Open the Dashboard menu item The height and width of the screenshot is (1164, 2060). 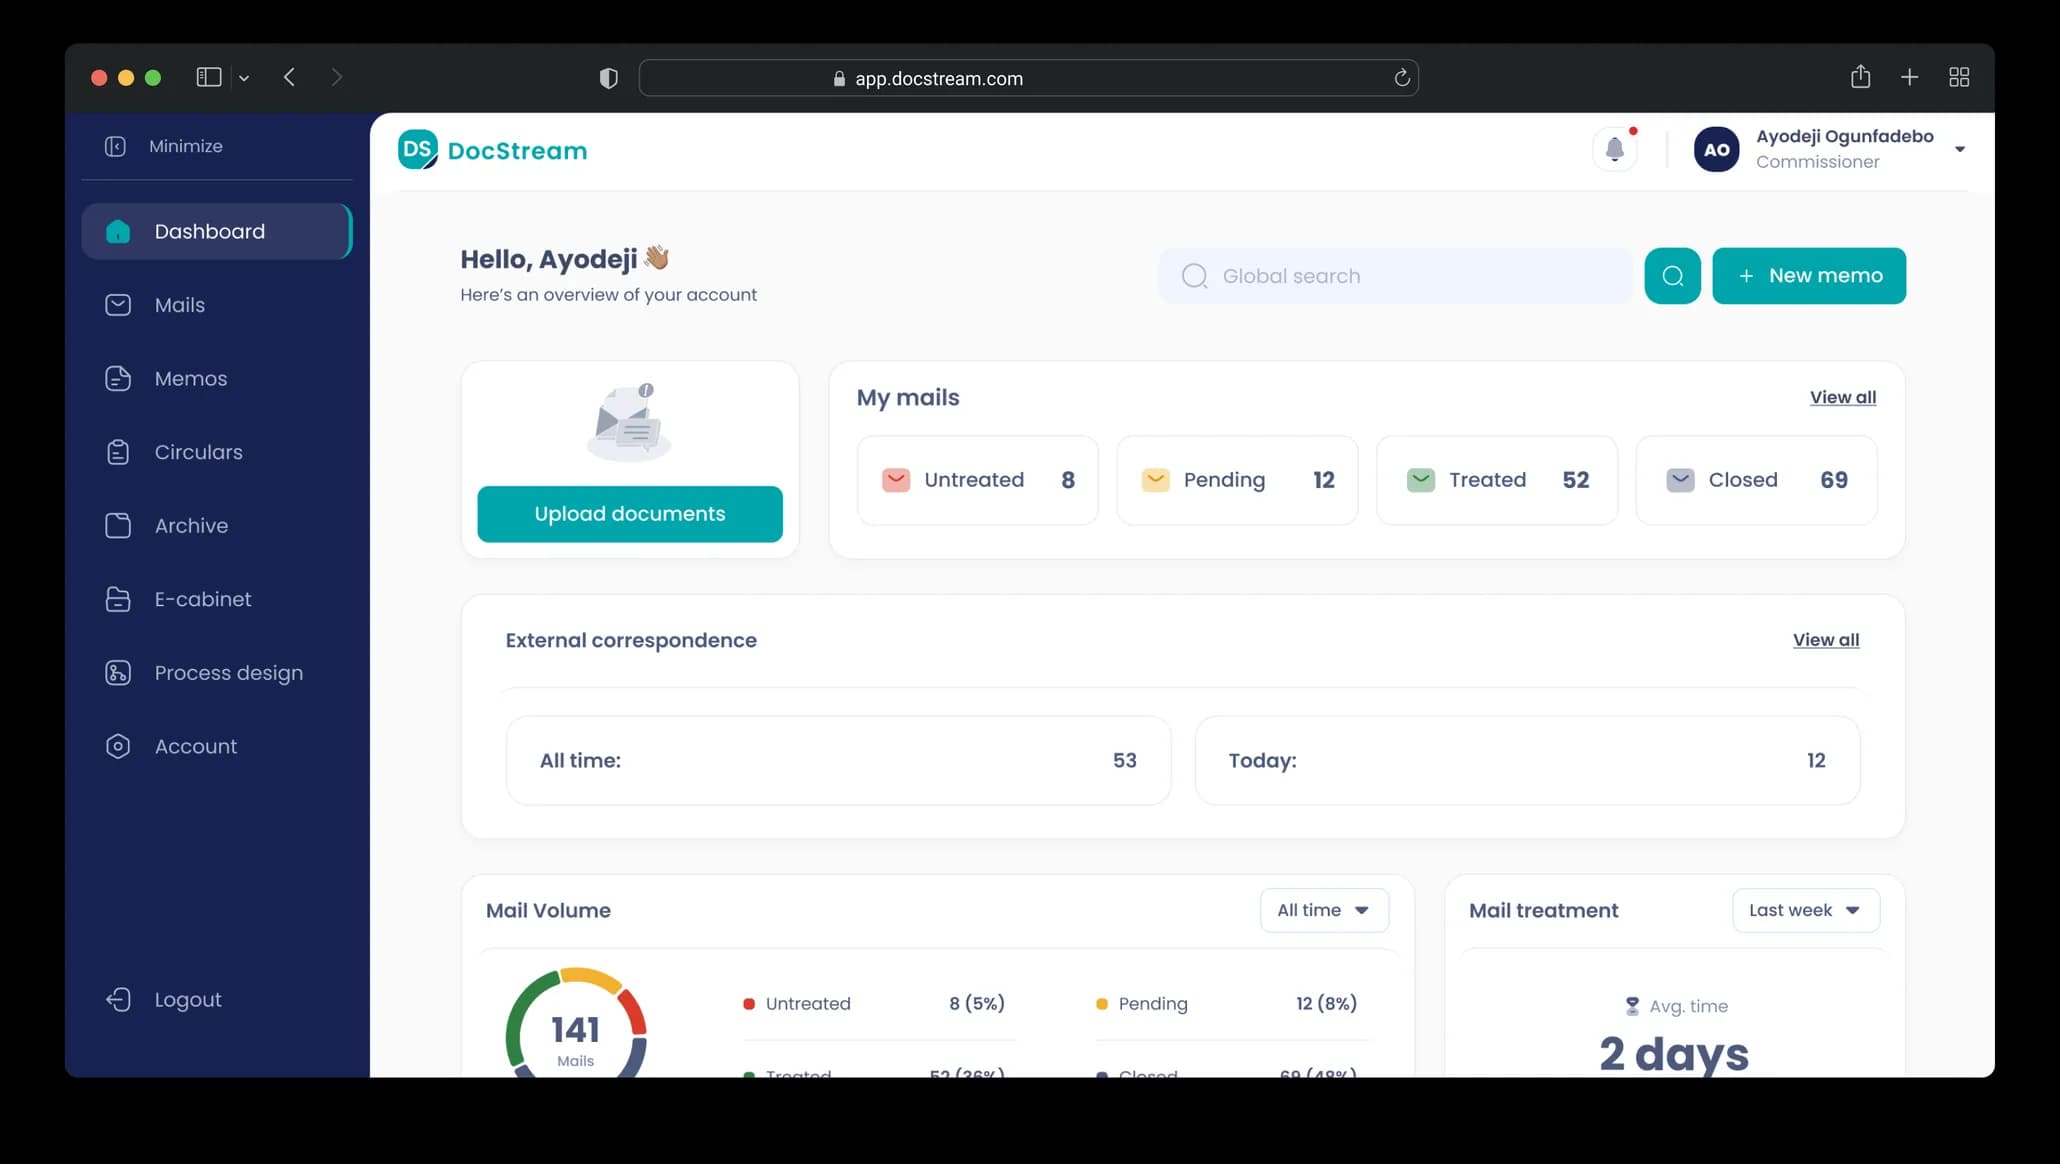217,231
